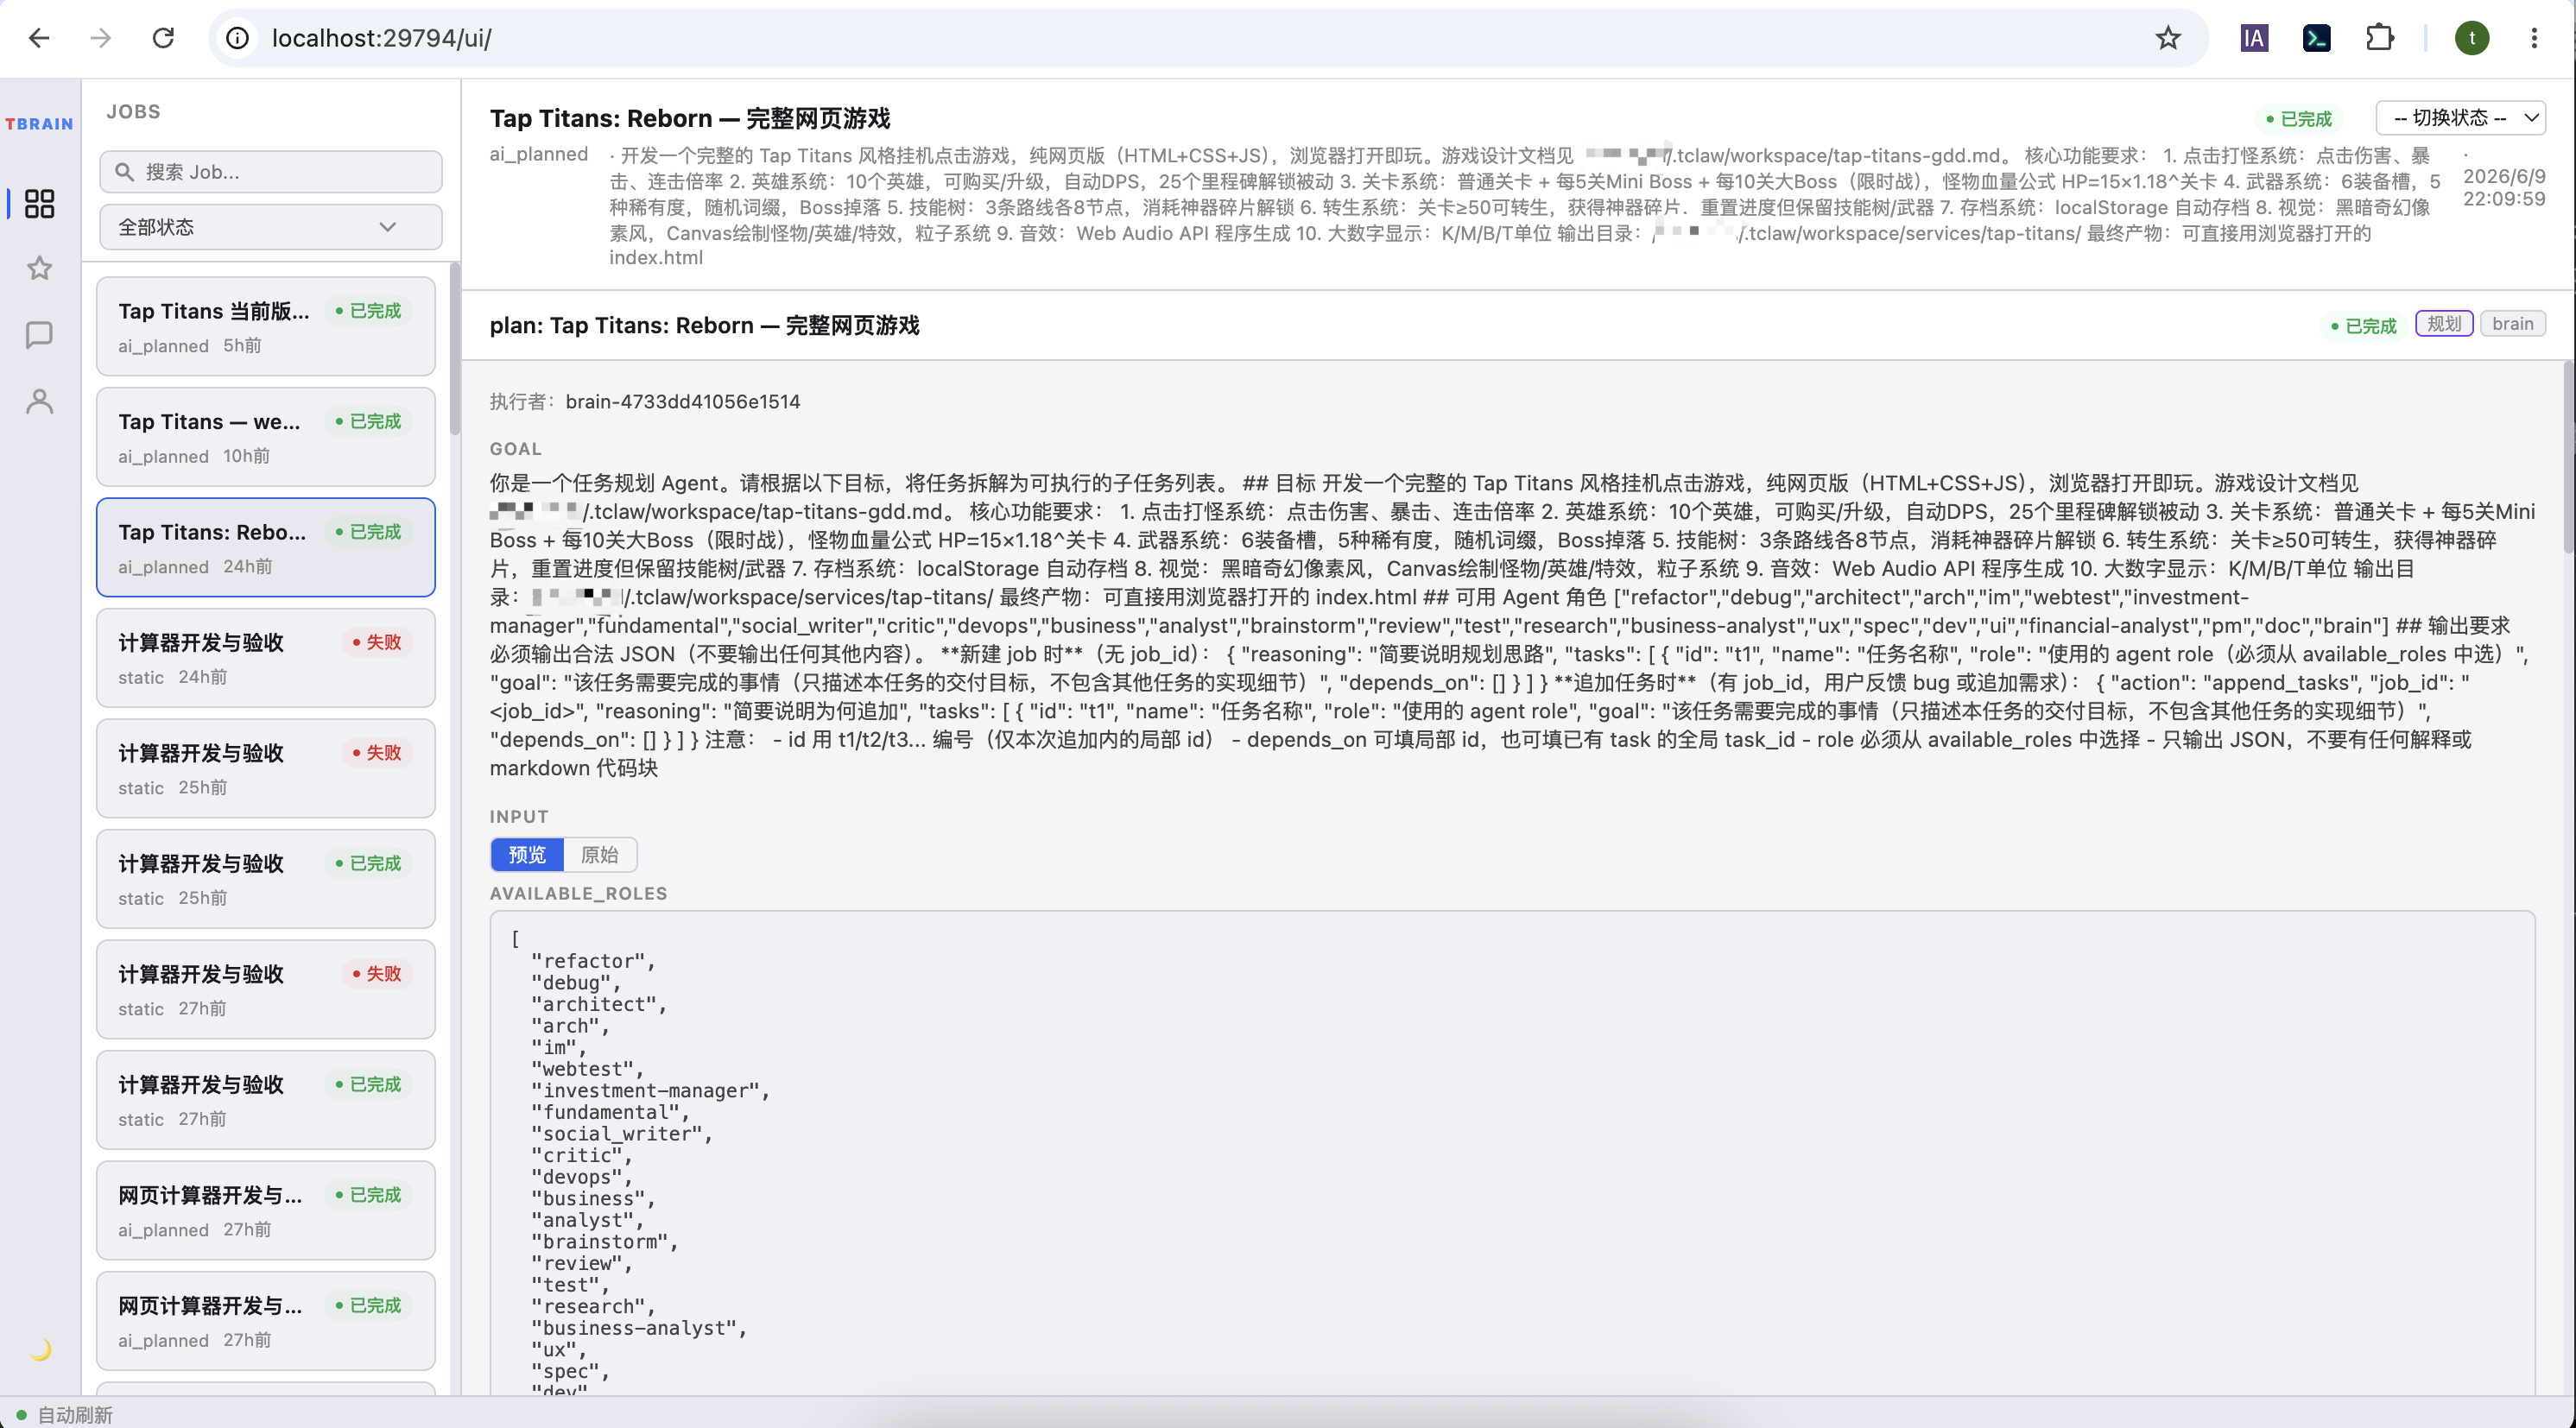Viewport: 2576px width, 1428px height.
Task: Open the chat bubble in sidebar
Action: pyautogui.click(x=39, y=334)
